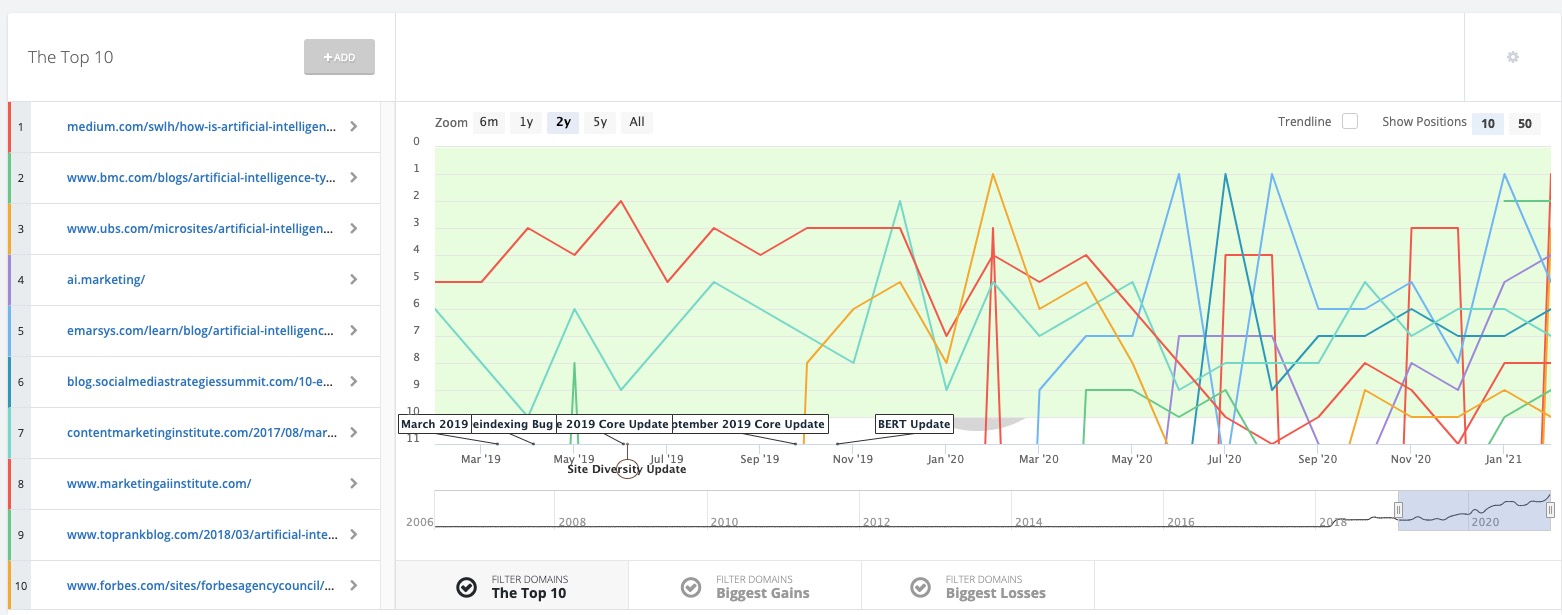
Task: Open www.forbes.com/sites link
Action: coord(200,586)
